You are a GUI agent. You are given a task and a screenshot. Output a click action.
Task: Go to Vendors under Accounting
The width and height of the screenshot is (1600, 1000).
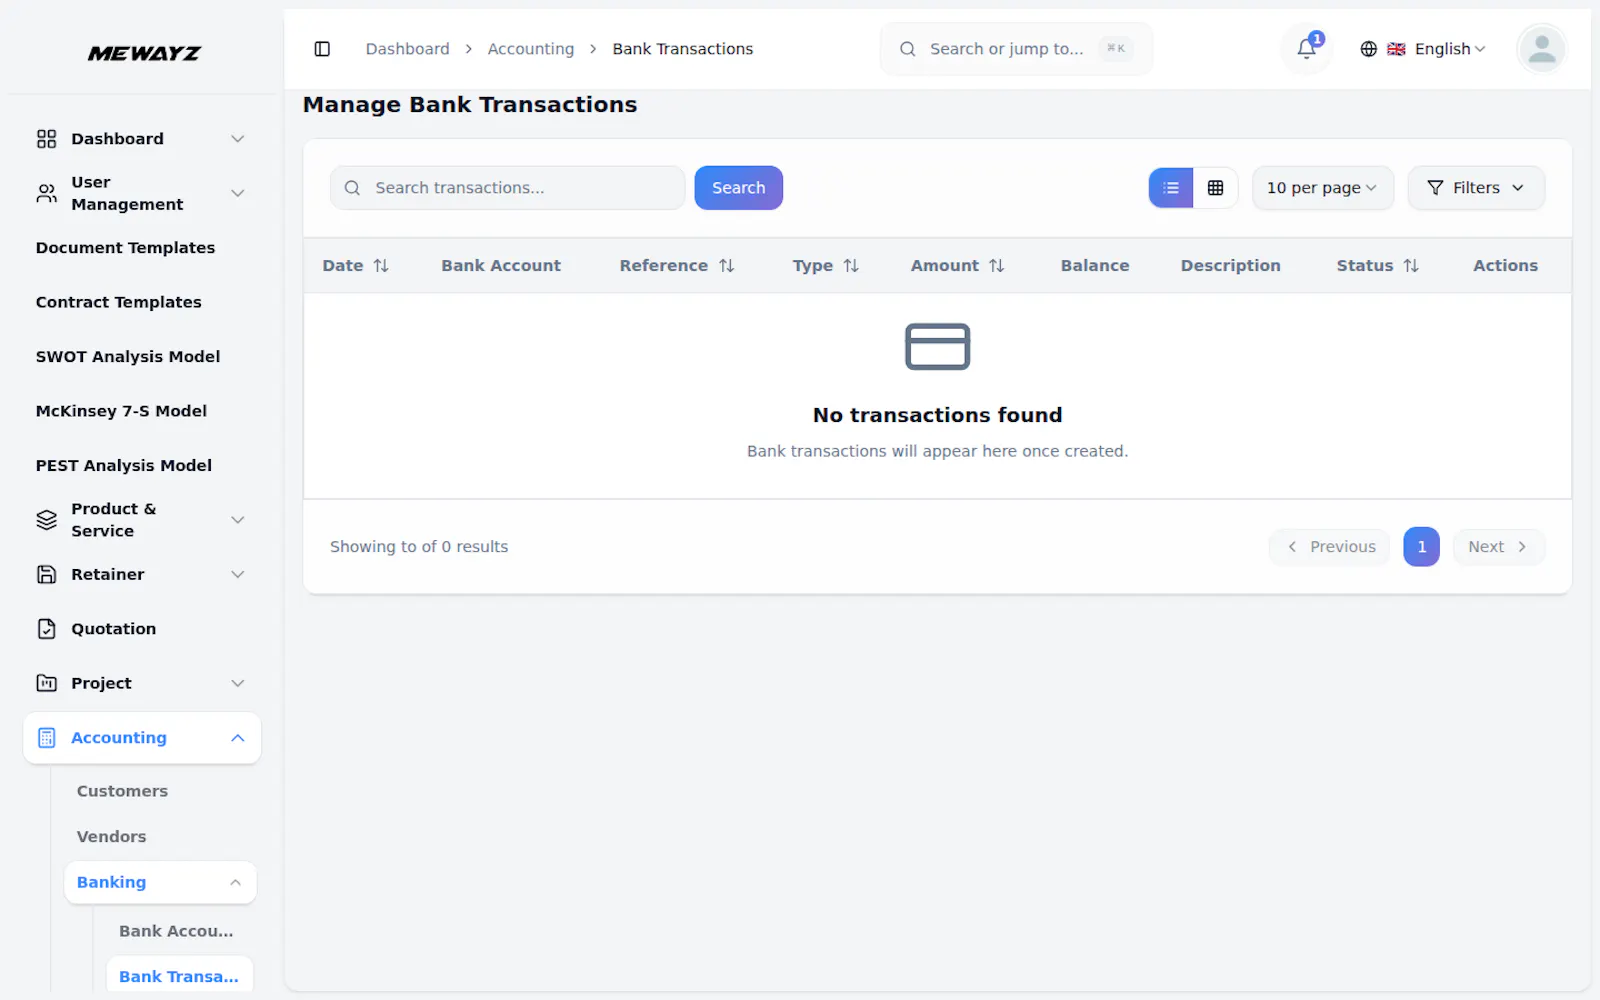click(x=111, y=837)
